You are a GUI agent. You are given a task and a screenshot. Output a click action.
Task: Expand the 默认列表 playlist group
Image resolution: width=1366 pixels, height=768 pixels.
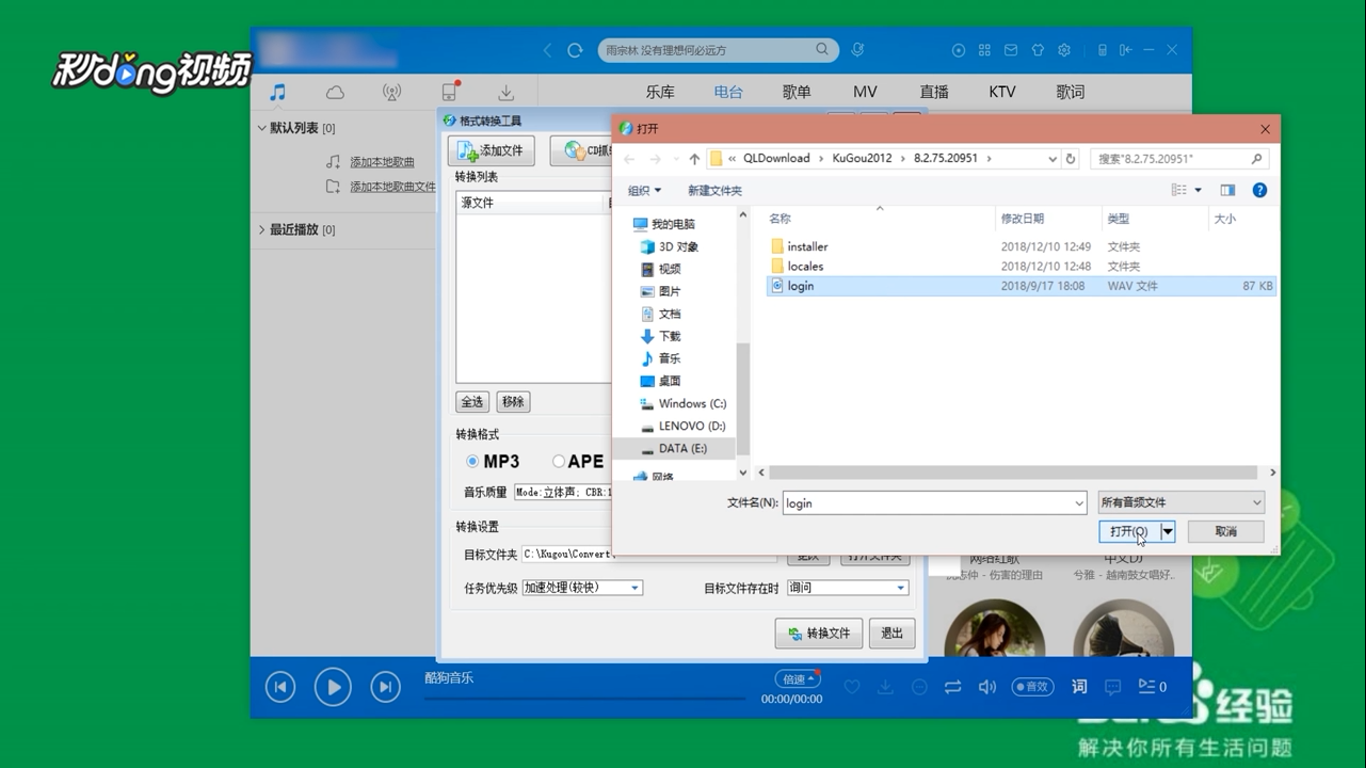point(262,128)
